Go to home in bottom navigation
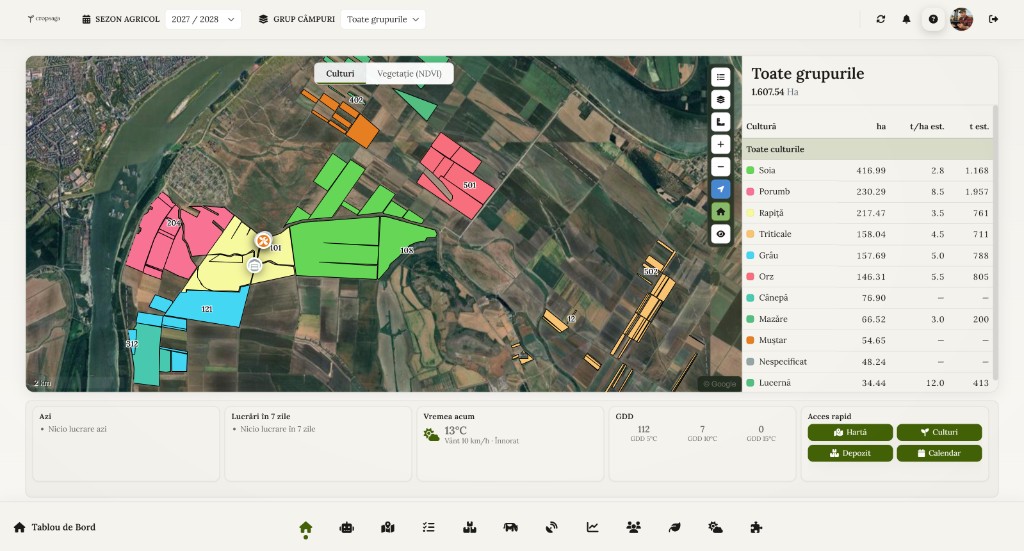Screen dimensions: 1024x551 tap(306, 527)
